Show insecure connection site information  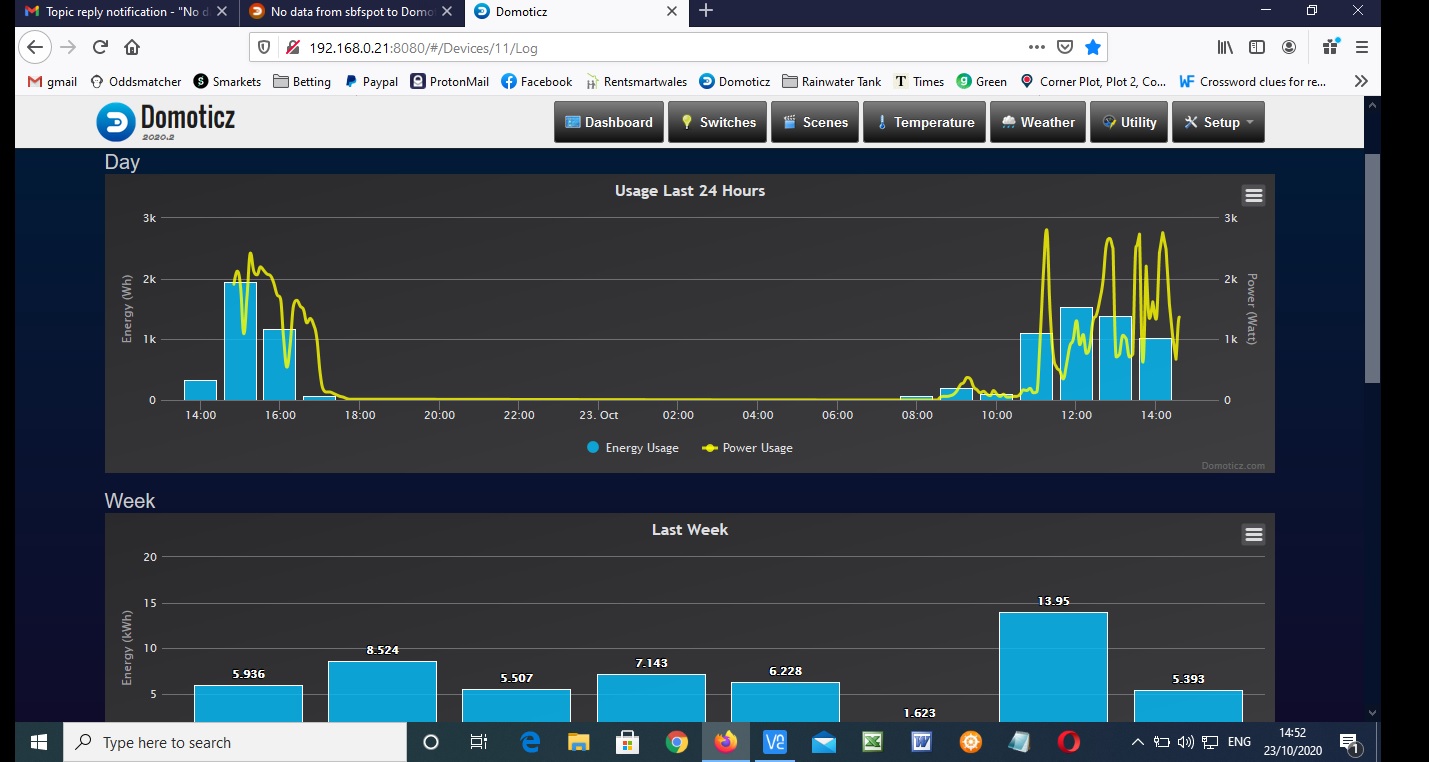(x=292, y=47)
